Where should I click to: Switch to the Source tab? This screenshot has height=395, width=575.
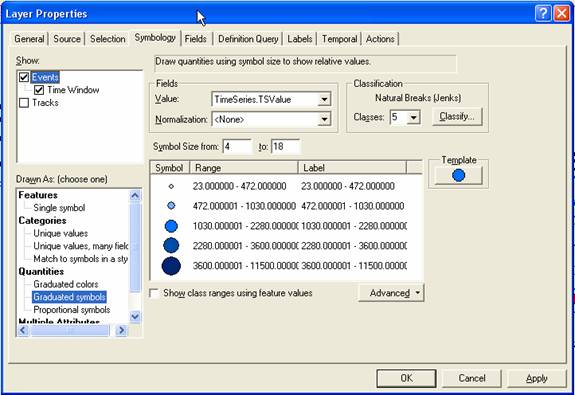67,39
